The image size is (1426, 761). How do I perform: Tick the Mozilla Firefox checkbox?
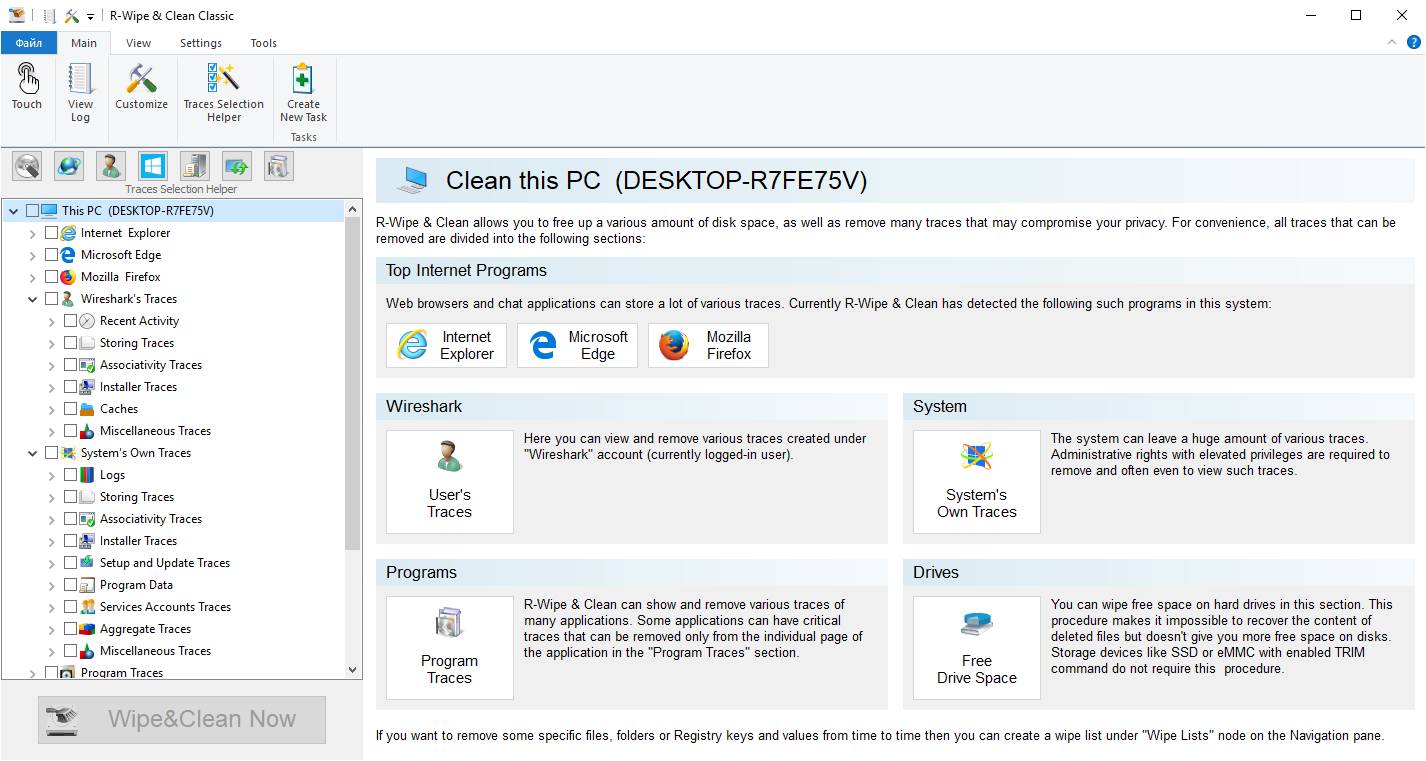(51, 277)
